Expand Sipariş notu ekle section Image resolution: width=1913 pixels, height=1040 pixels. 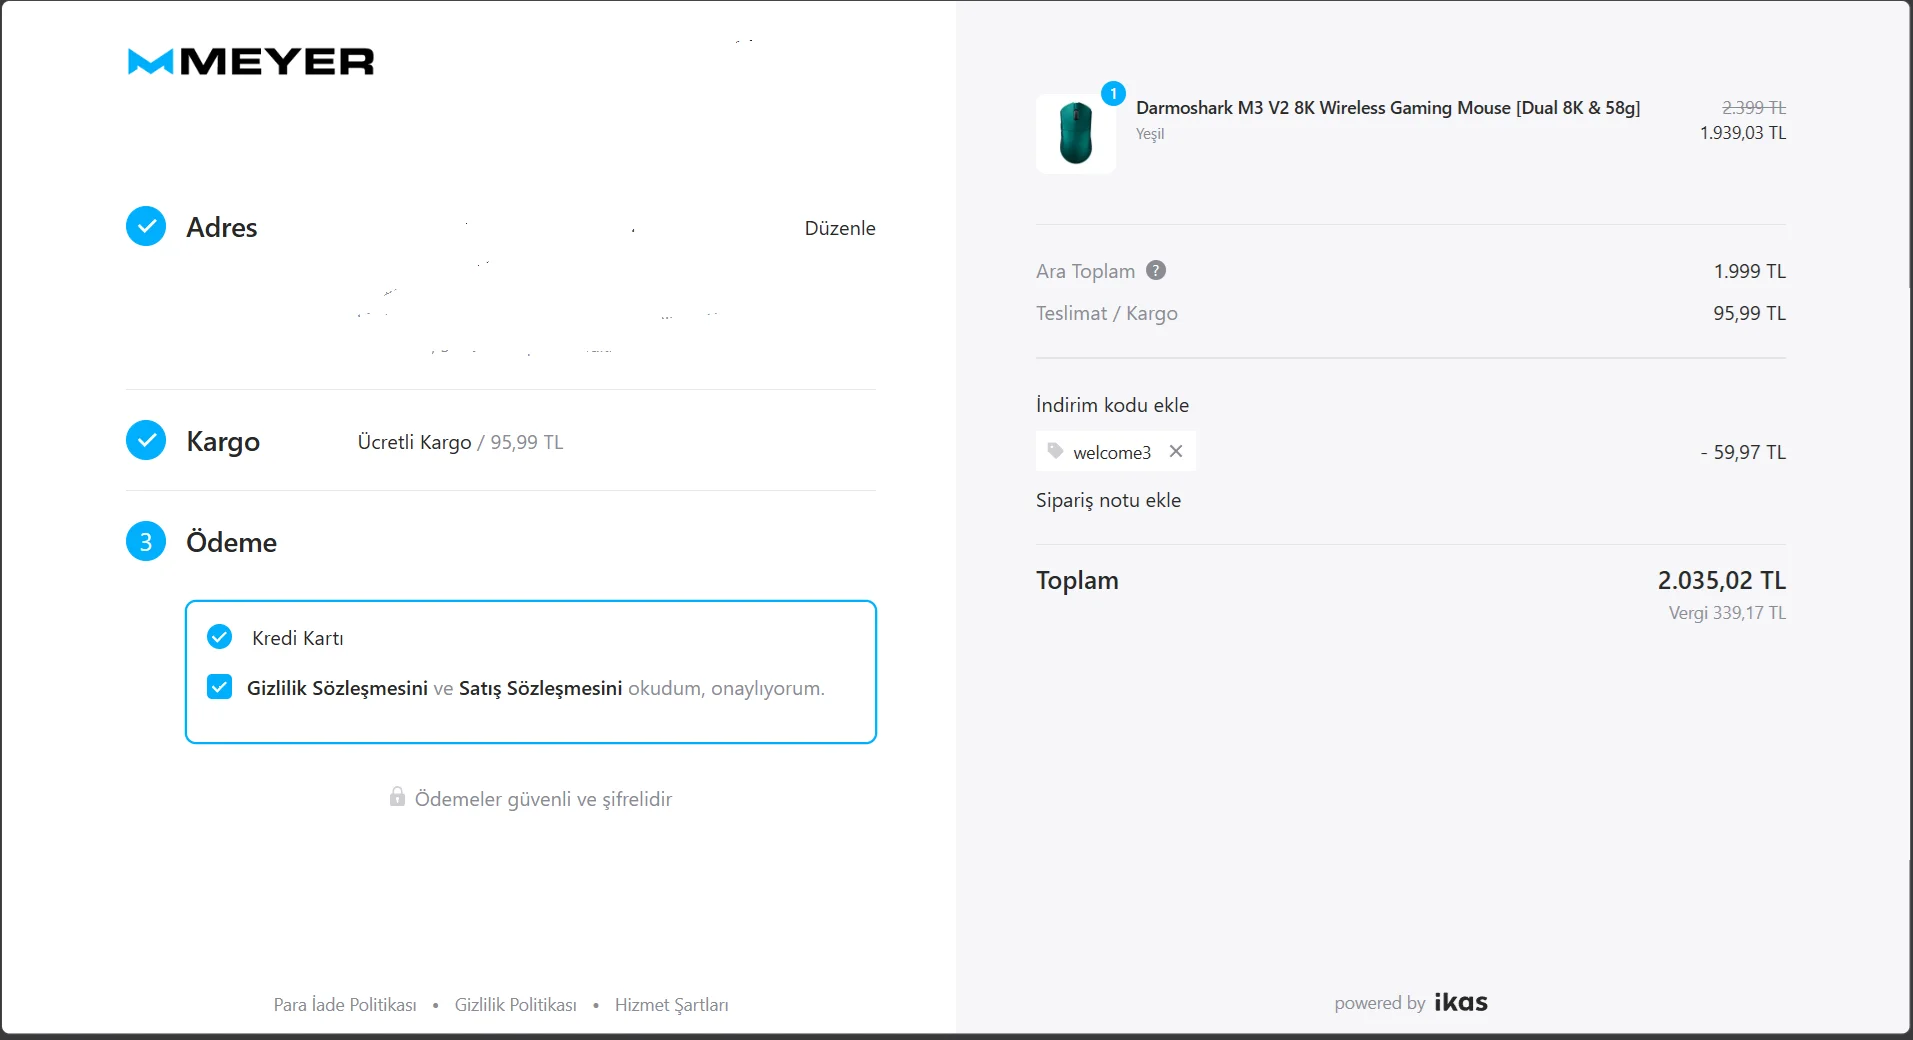1108,500
